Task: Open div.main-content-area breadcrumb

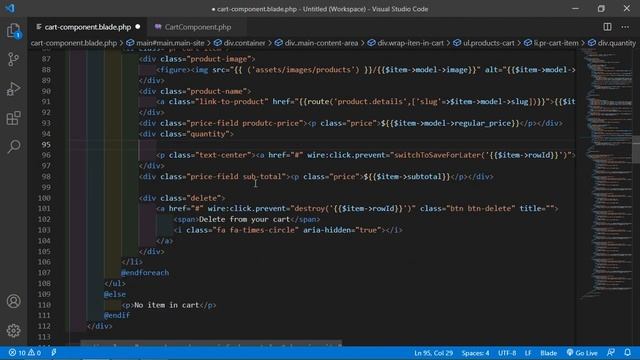Action: pyautogui.click(x=316, y=43)
